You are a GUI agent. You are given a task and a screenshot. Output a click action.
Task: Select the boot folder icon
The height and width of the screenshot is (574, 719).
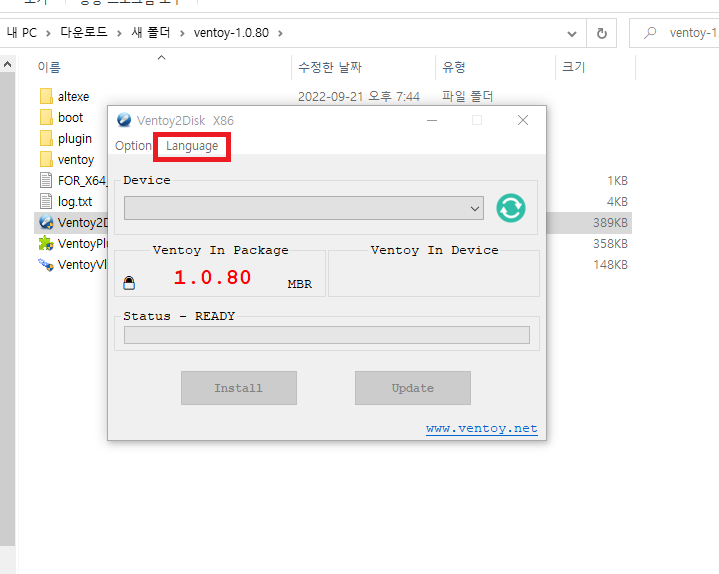point(46,117)
